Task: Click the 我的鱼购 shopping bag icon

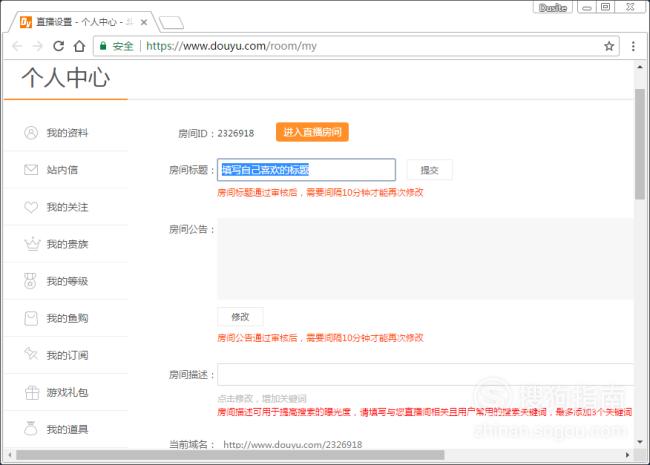Action: pyautogui.click(x=31, y=318)
